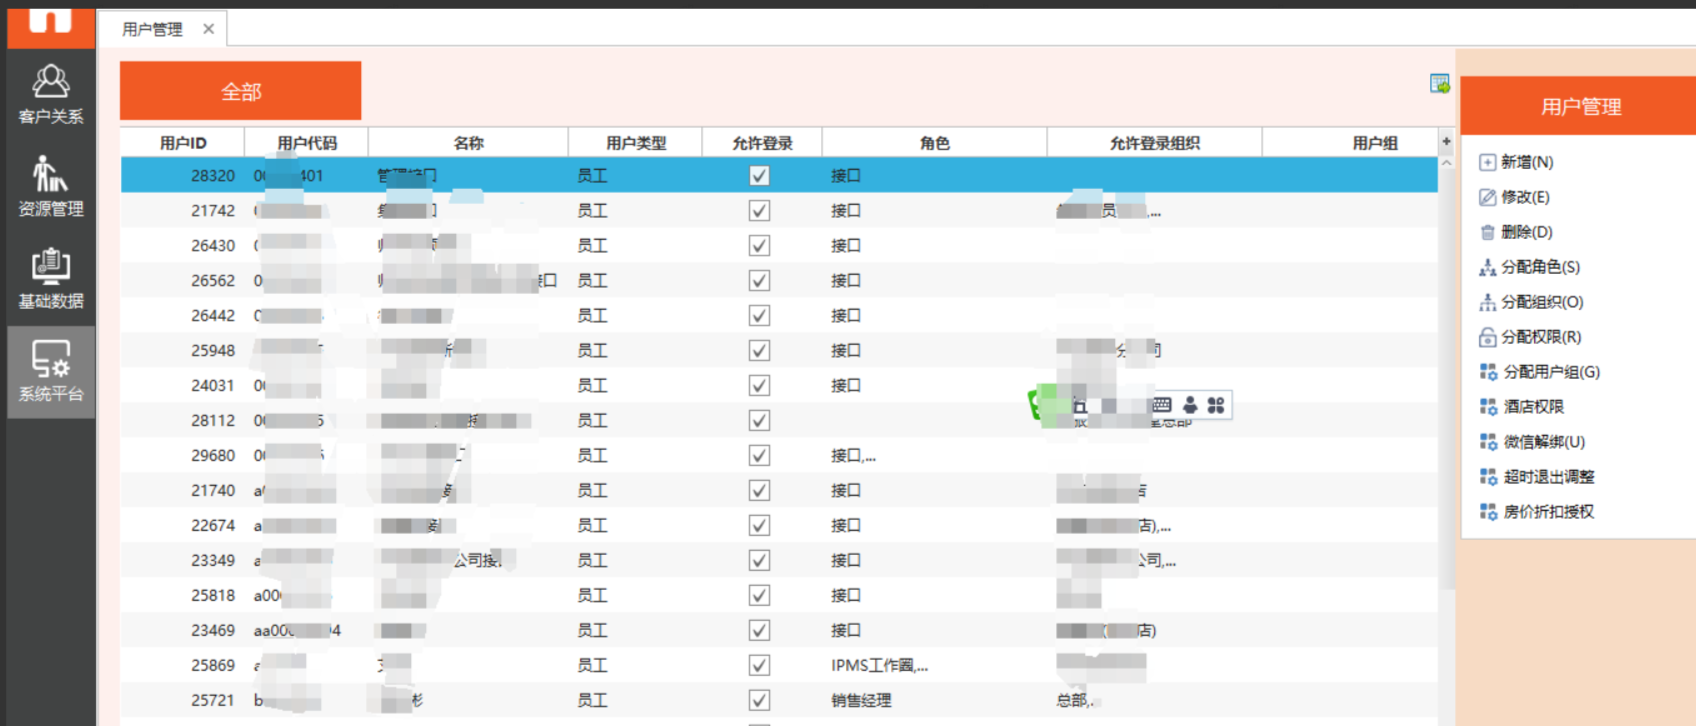Close the 用户管理 tab

[x=208, y=29]
